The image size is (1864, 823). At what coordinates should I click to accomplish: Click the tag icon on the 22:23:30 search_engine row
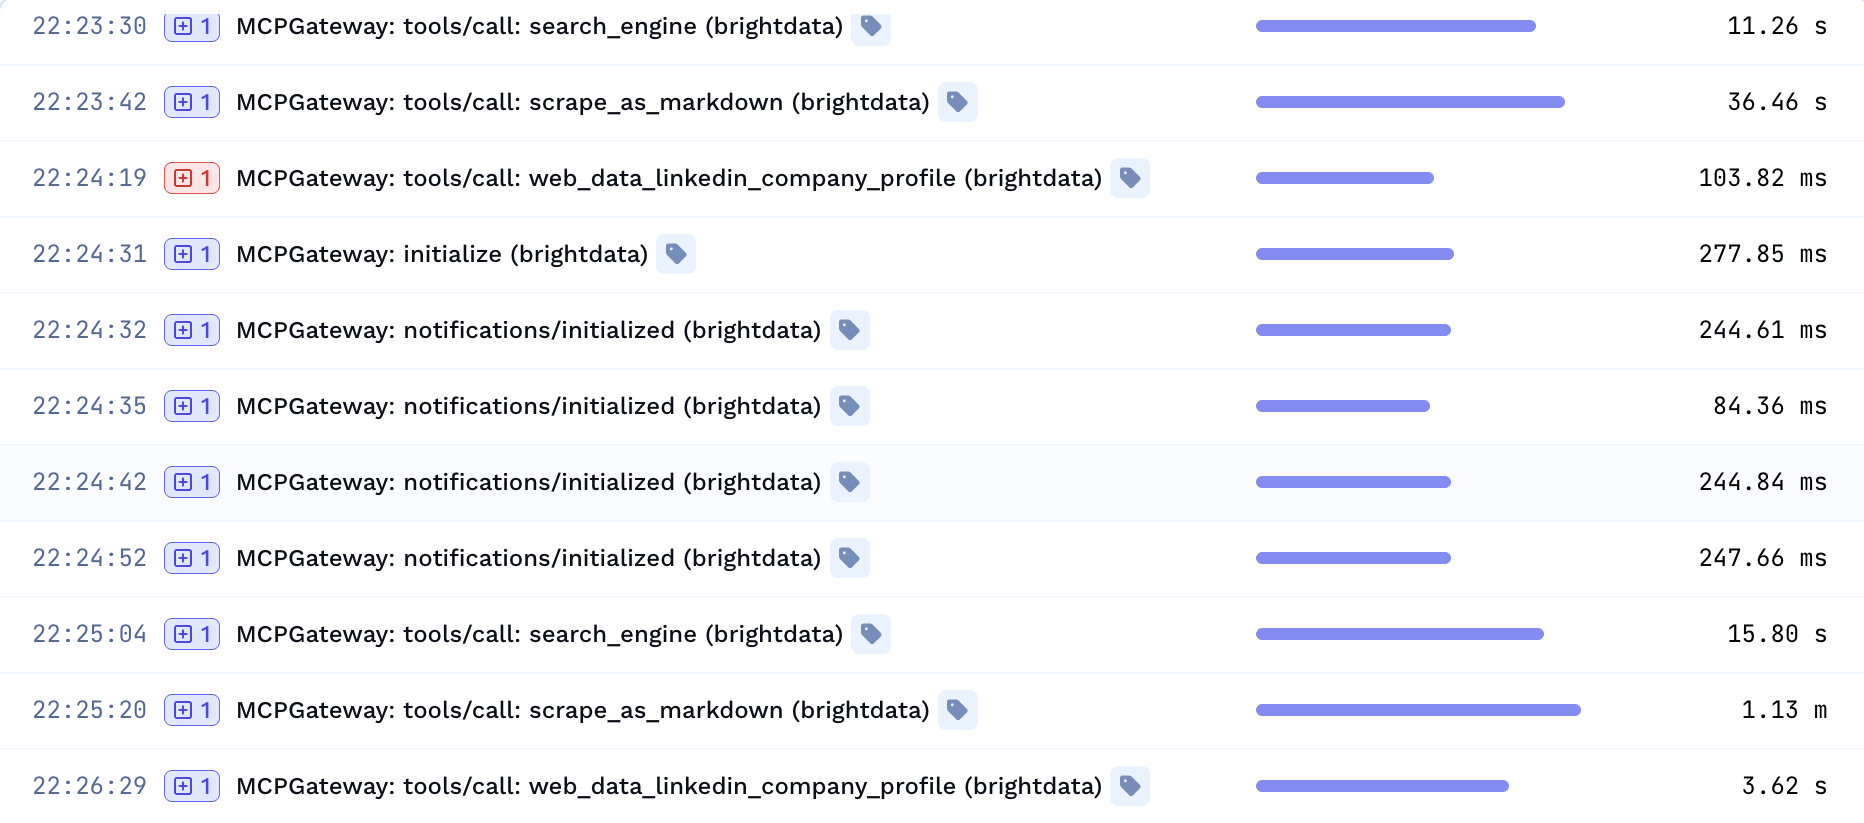coord(871,26)
